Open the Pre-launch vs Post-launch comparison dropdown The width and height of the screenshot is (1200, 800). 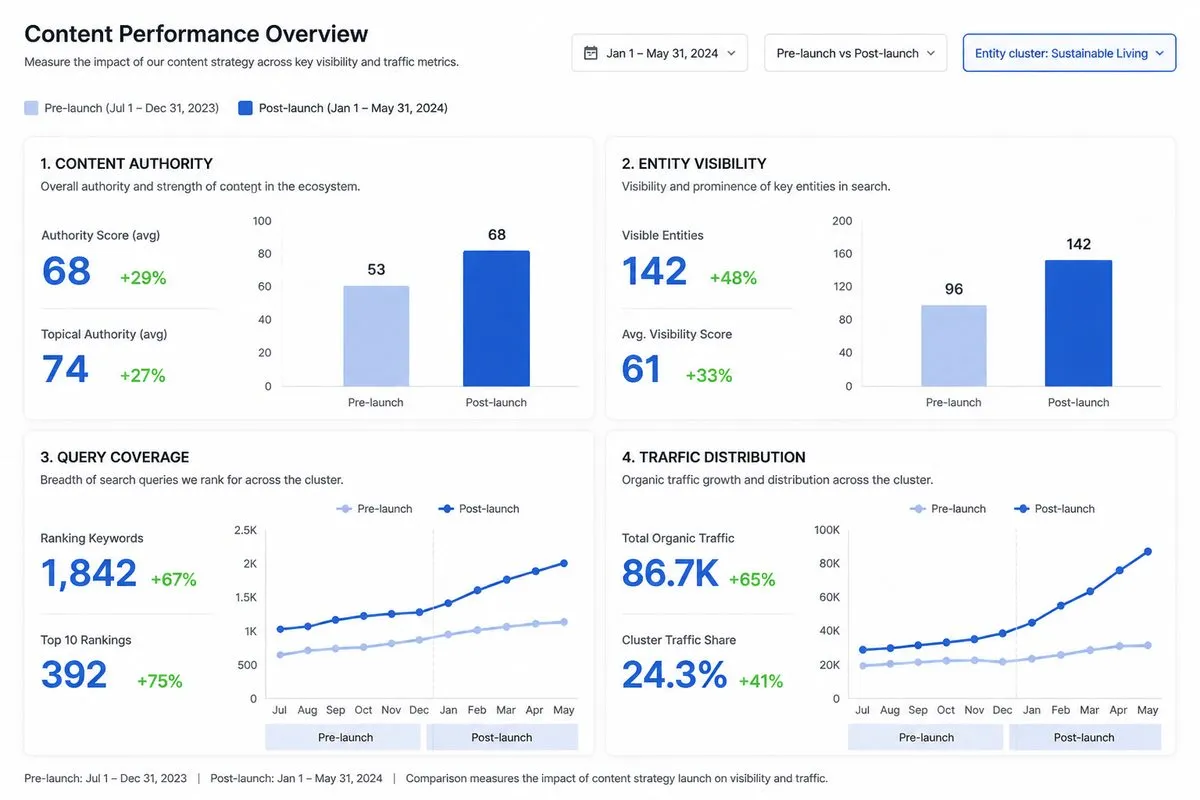855,53
